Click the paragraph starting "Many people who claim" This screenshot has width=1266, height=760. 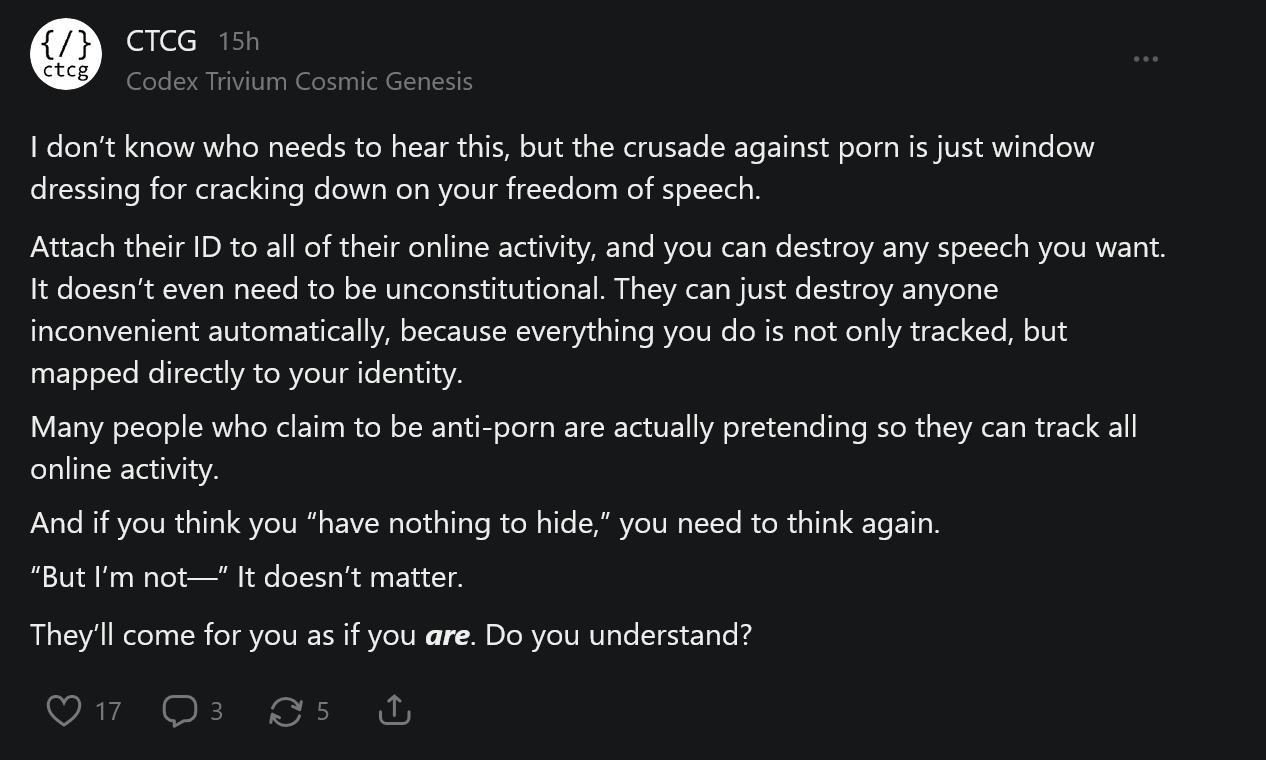[x=583, y=448]
